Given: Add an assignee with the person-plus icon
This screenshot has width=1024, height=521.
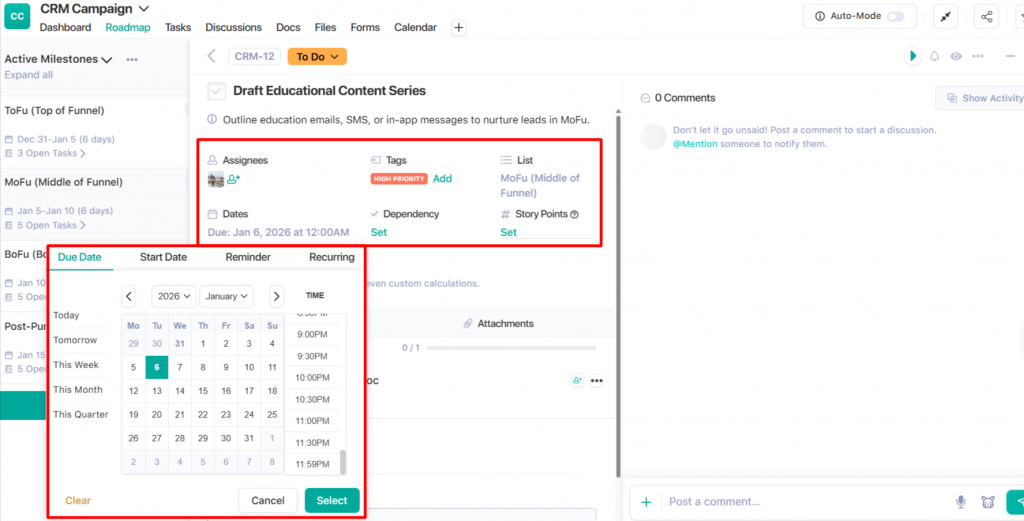Looking at the screenshot, I should pyautogui.click(x=233, y=179).
